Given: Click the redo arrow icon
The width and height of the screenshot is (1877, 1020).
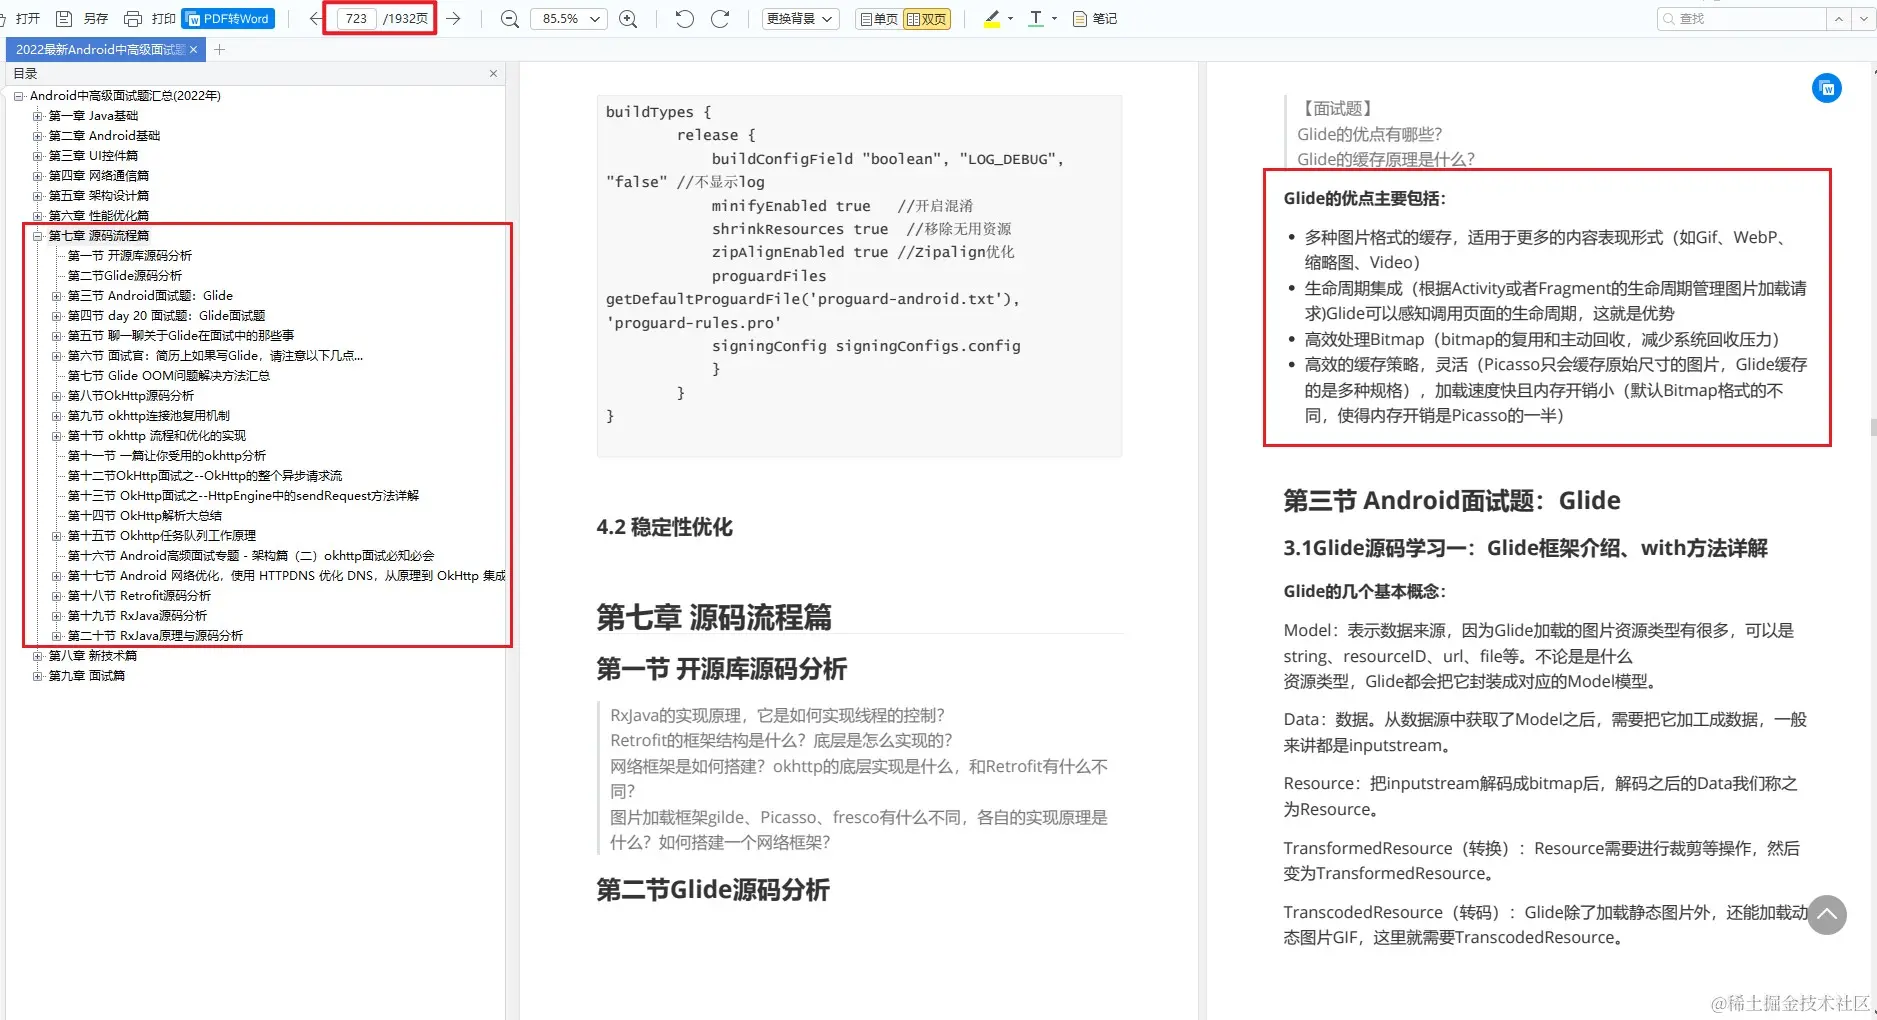Looking at the screenshot, I should click(x=721, y=18).
